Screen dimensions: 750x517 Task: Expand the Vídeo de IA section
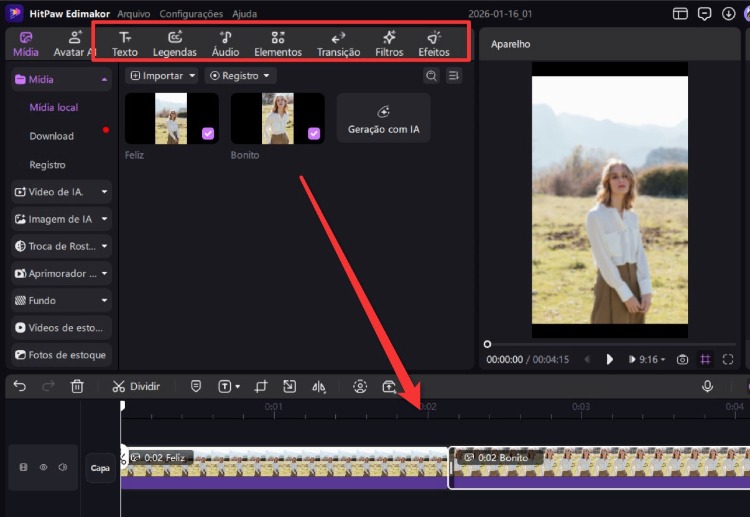[61, 192]
